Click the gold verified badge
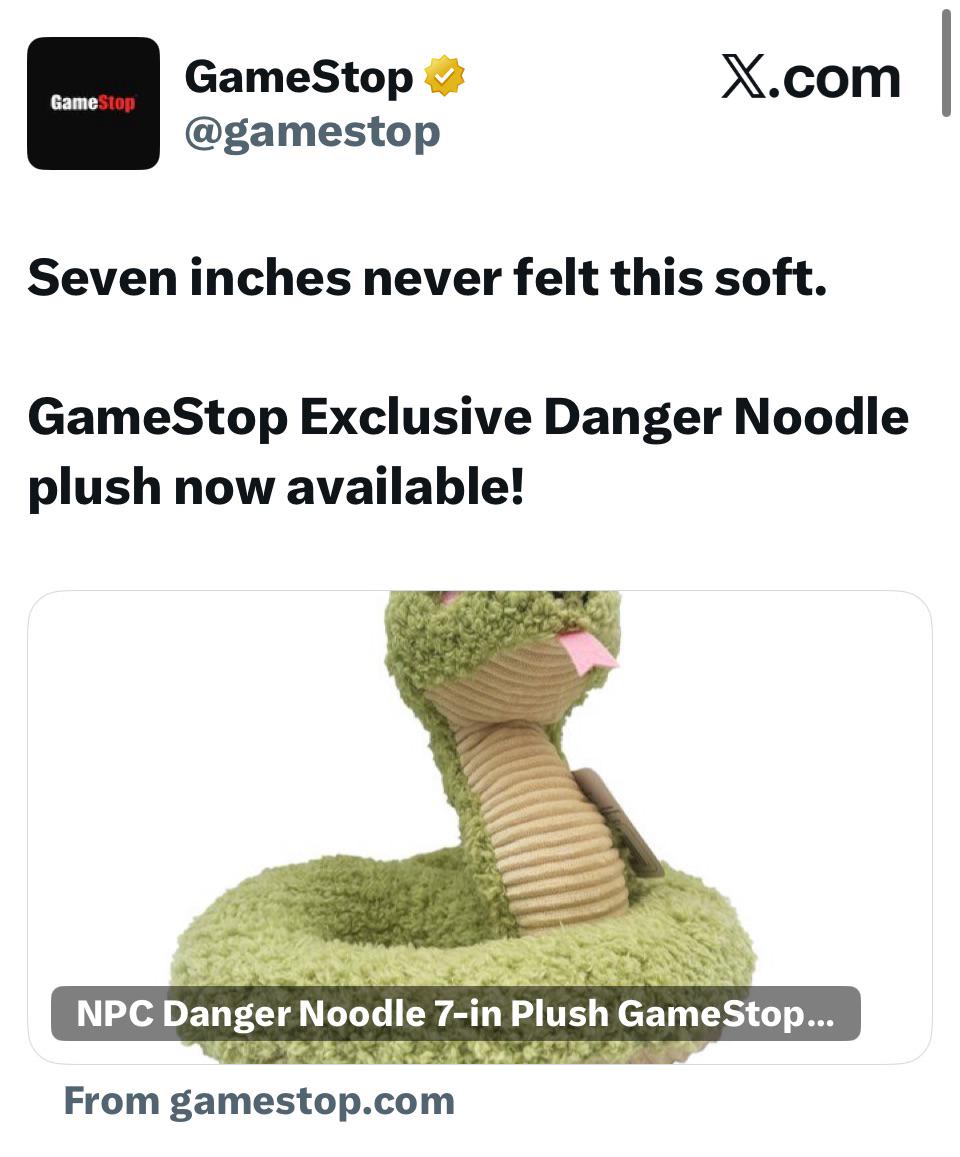The width and height of the screenshot is (960, 1157). [444, 76]
